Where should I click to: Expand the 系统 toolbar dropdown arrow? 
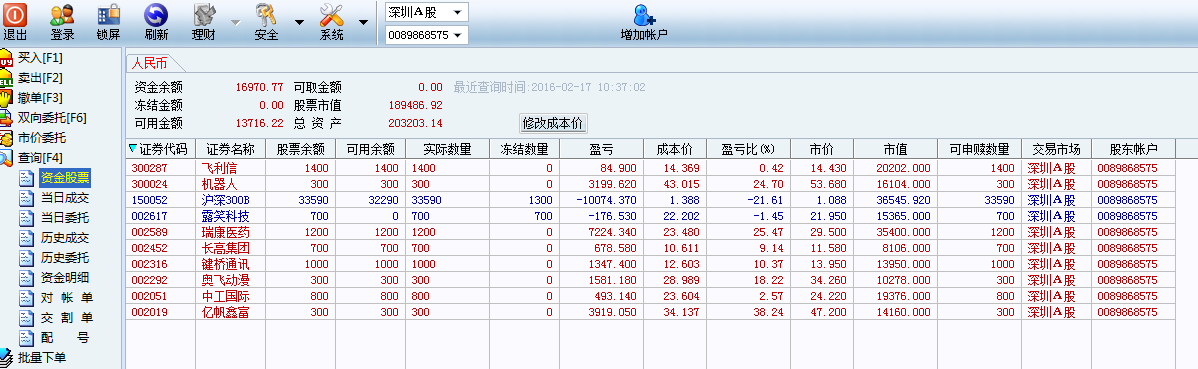(x=363, y=22)
